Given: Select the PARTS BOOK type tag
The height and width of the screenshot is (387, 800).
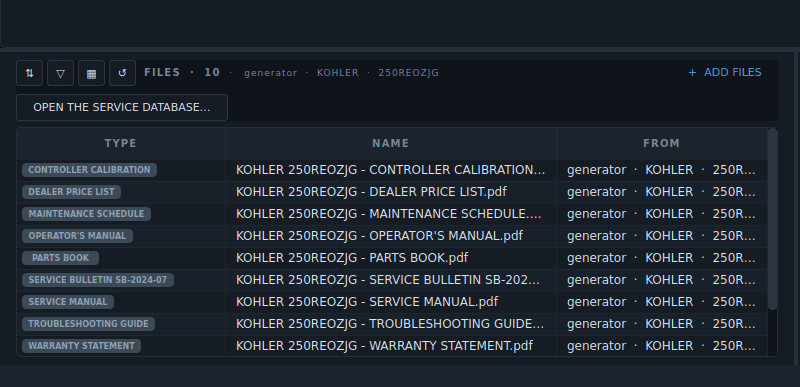Looking at the screenshot, I should tap(60, 257).
